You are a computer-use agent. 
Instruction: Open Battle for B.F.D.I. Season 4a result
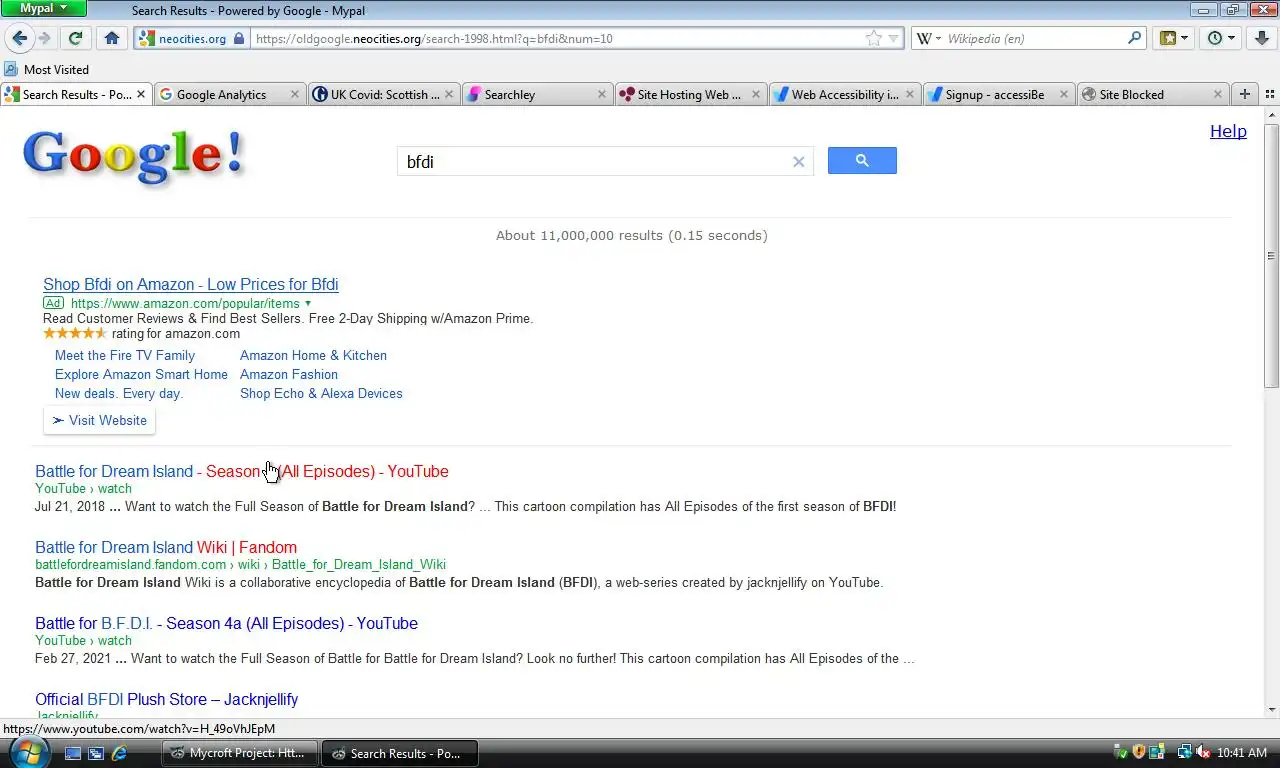tap(226, 623)
